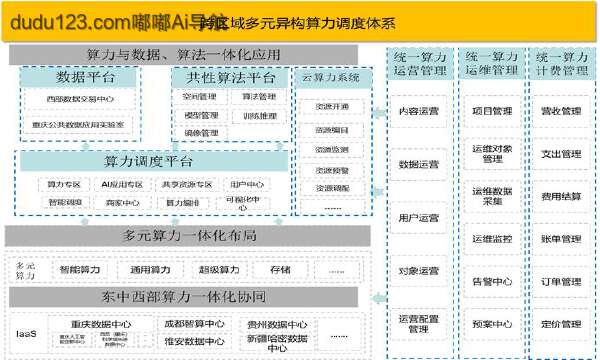This screenshot has height=360, width=600.
Task: Click the 共性算法平台 header
Action: coord(230,78)
